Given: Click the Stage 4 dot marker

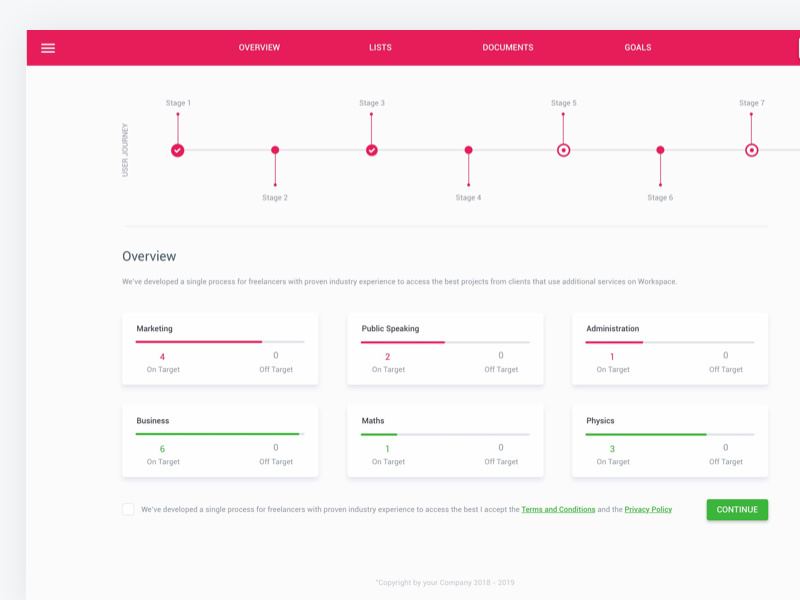Looking at the screenshot, I should tap(468, 150).
